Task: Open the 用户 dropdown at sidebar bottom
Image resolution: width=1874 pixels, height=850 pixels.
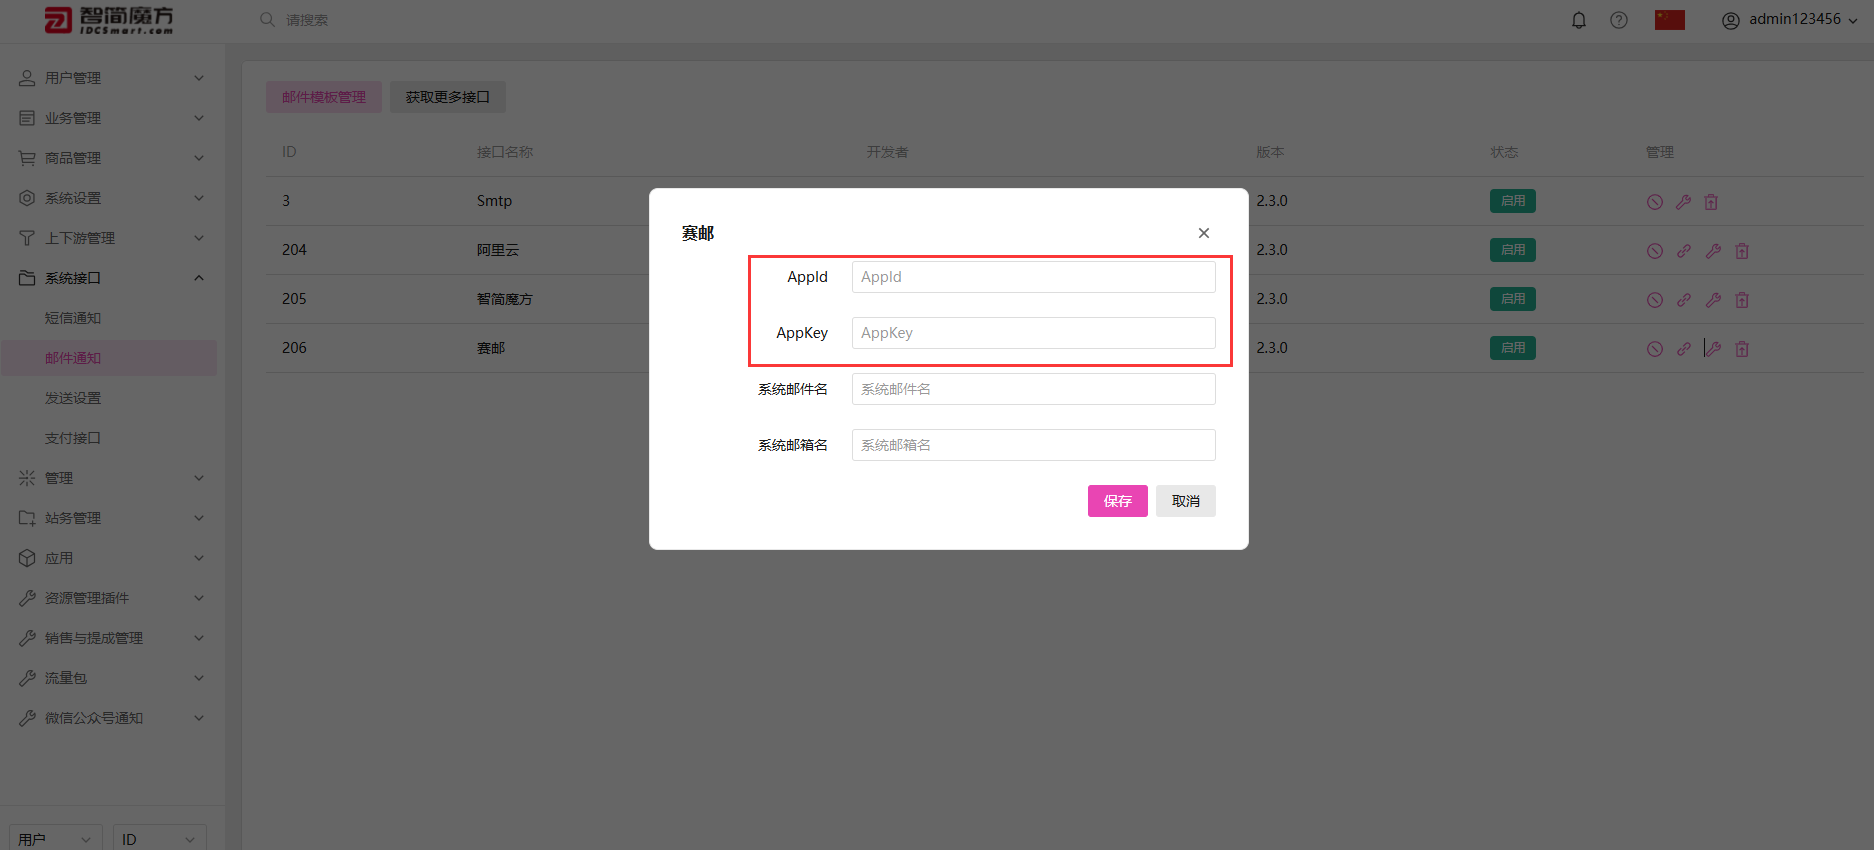Action: (x=56, y=838)
